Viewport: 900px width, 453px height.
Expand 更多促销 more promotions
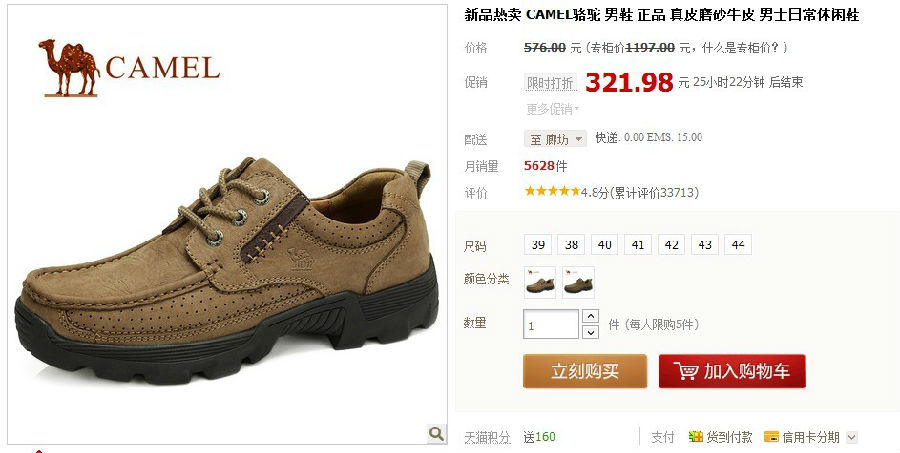[553, 109]
